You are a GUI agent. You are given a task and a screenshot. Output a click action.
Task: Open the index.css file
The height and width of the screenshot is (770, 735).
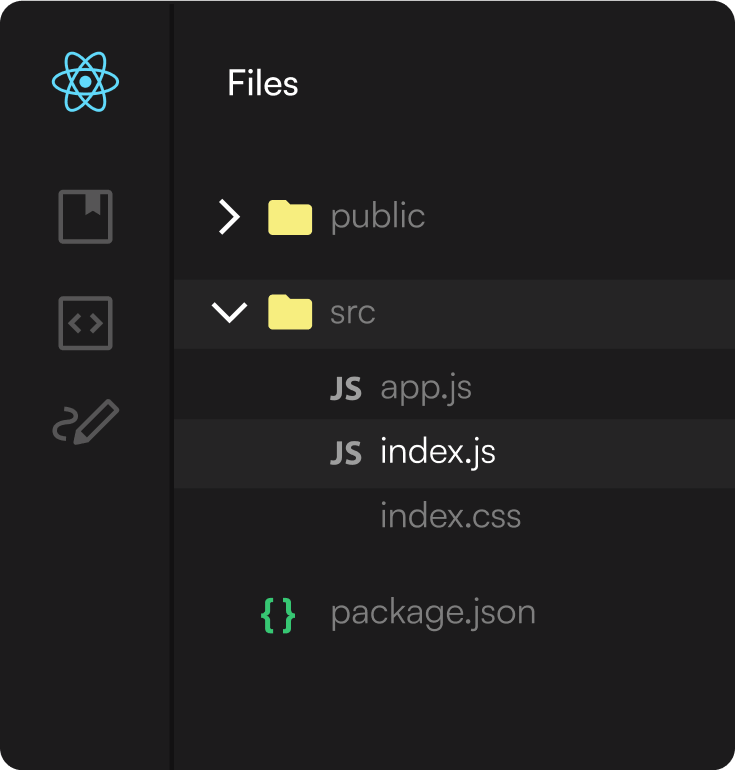click(x=450, y=517)
